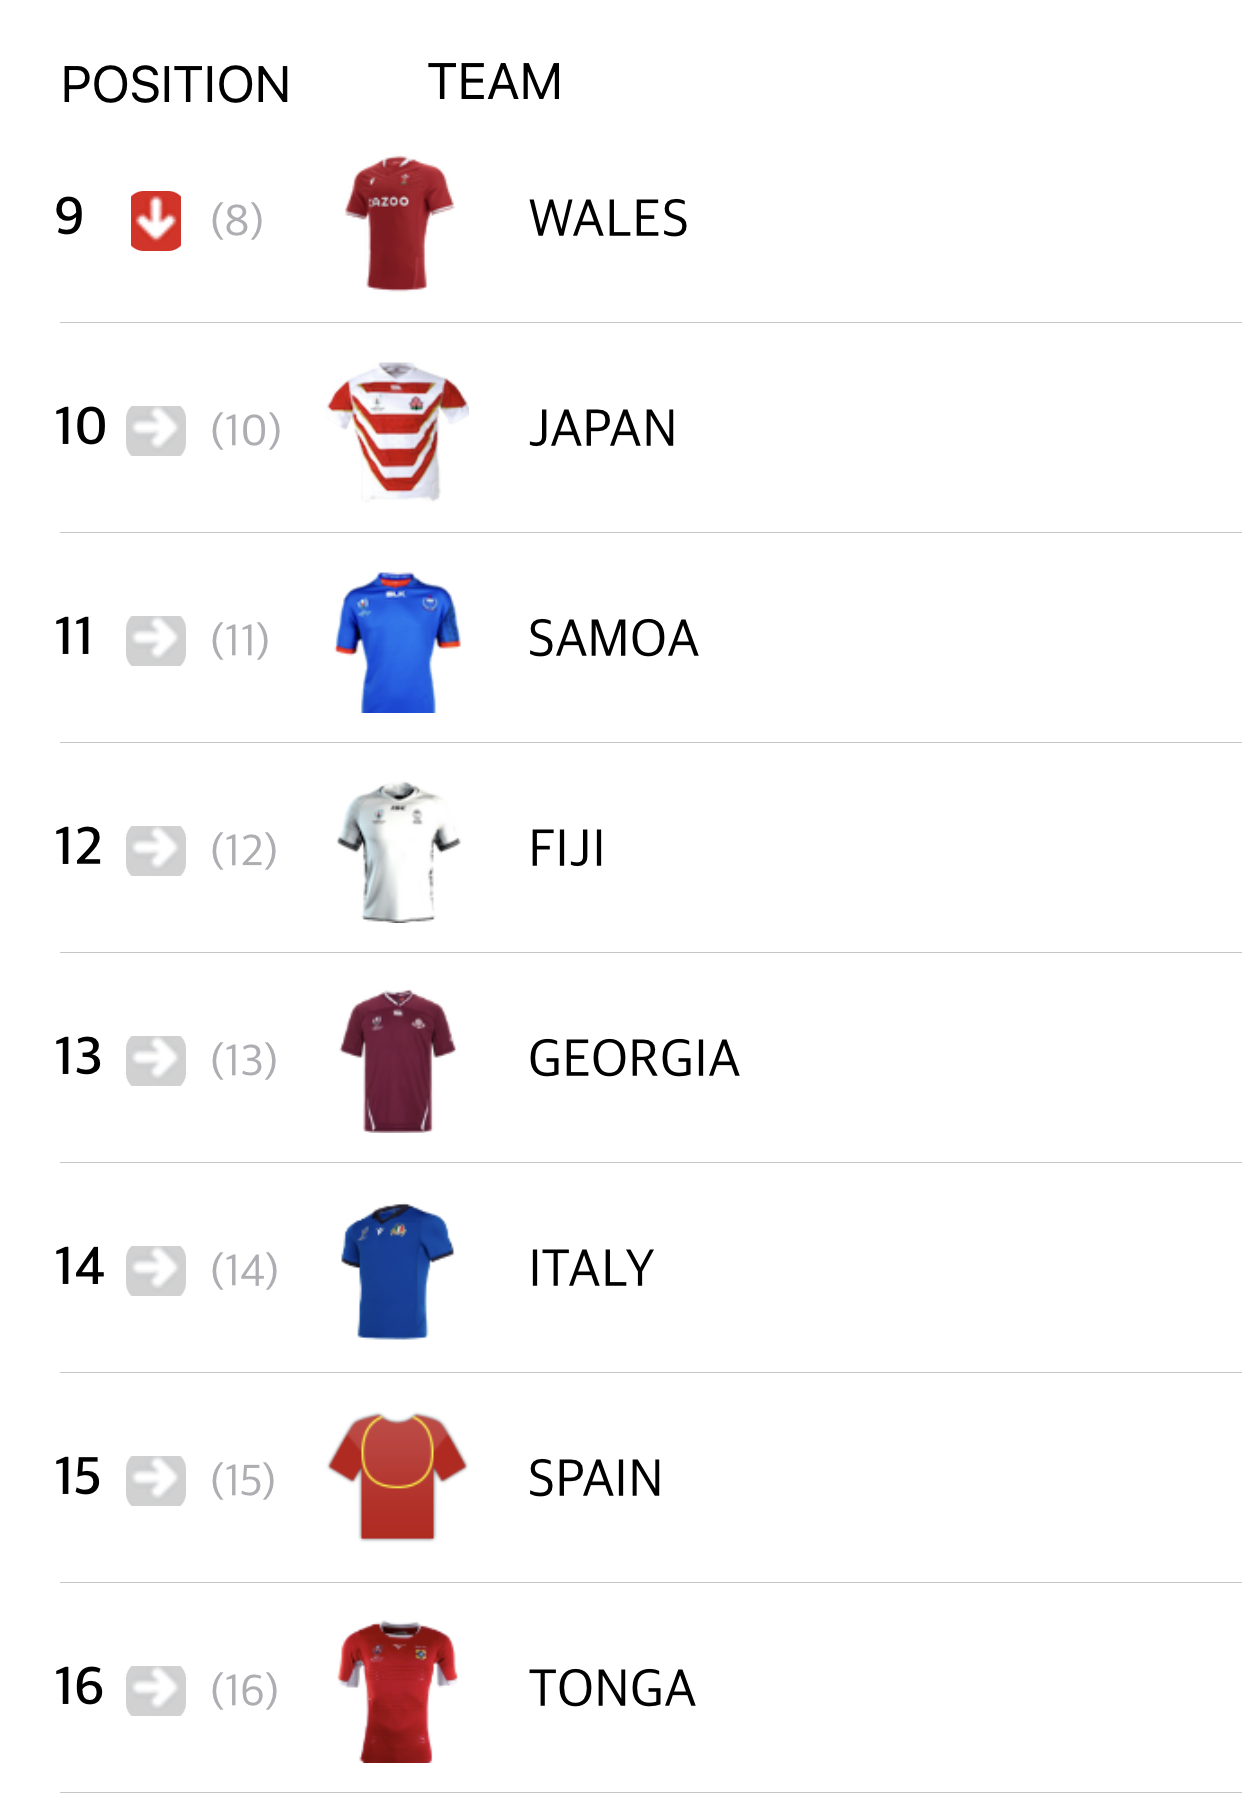Screen dimensions: 1242x1794
Task: Open the ITALY team entry
Action: 591,1269
